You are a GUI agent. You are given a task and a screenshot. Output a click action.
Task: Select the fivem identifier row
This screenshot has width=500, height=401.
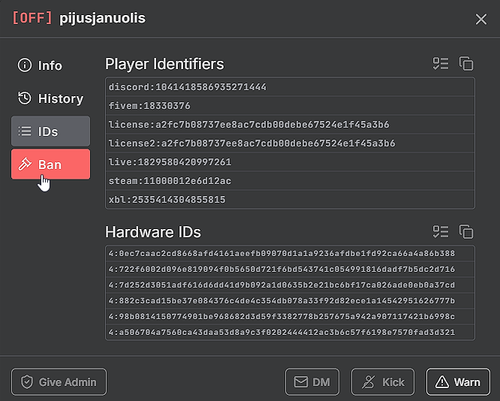pos(290,106)
